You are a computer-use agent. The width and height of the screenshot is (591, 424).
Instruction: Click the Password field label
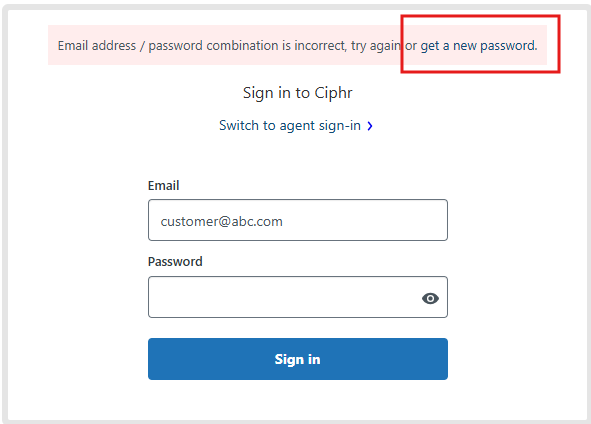tap(175, 262)
